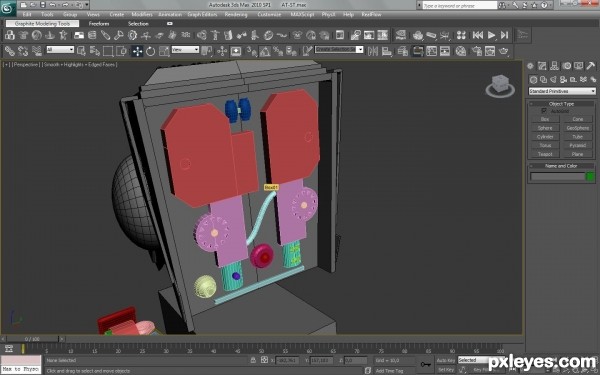
Task: Open the Utilities hammer panel
Action: pos(590,66)
